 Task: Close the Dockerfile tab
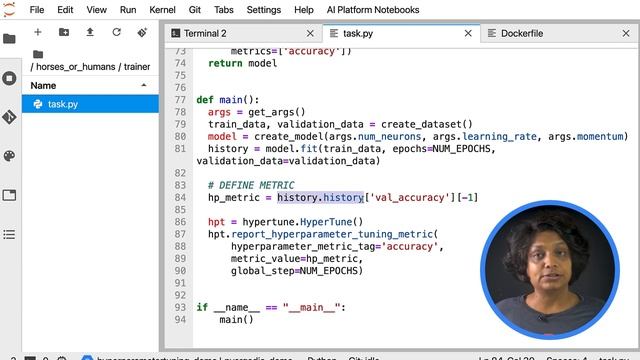[x=626, y=33]
